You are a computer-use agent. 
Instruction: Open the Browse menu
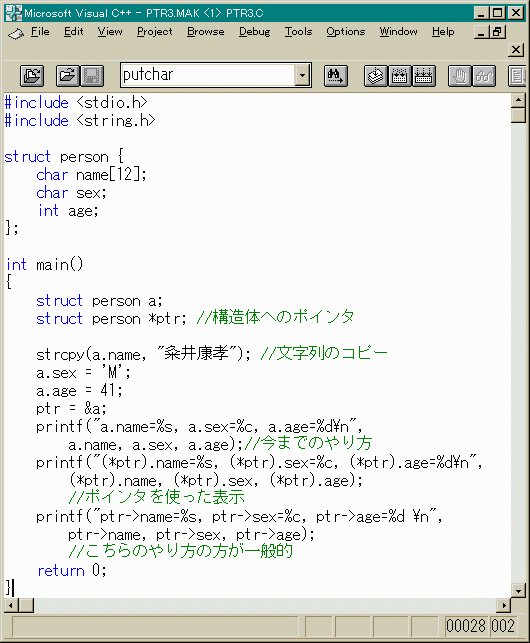(x=206, y=32)
